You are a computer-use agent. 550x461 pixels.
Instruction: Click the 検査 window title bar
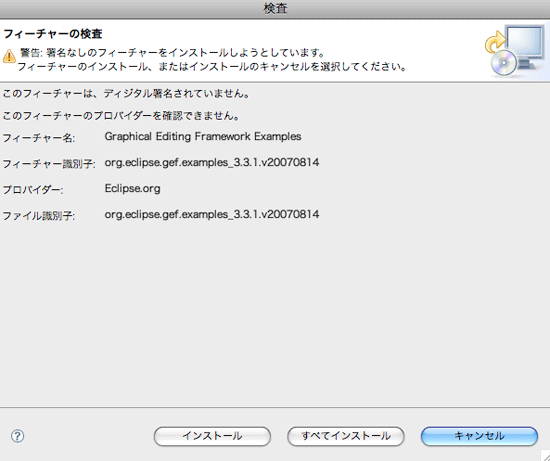(x=275, y=9)
